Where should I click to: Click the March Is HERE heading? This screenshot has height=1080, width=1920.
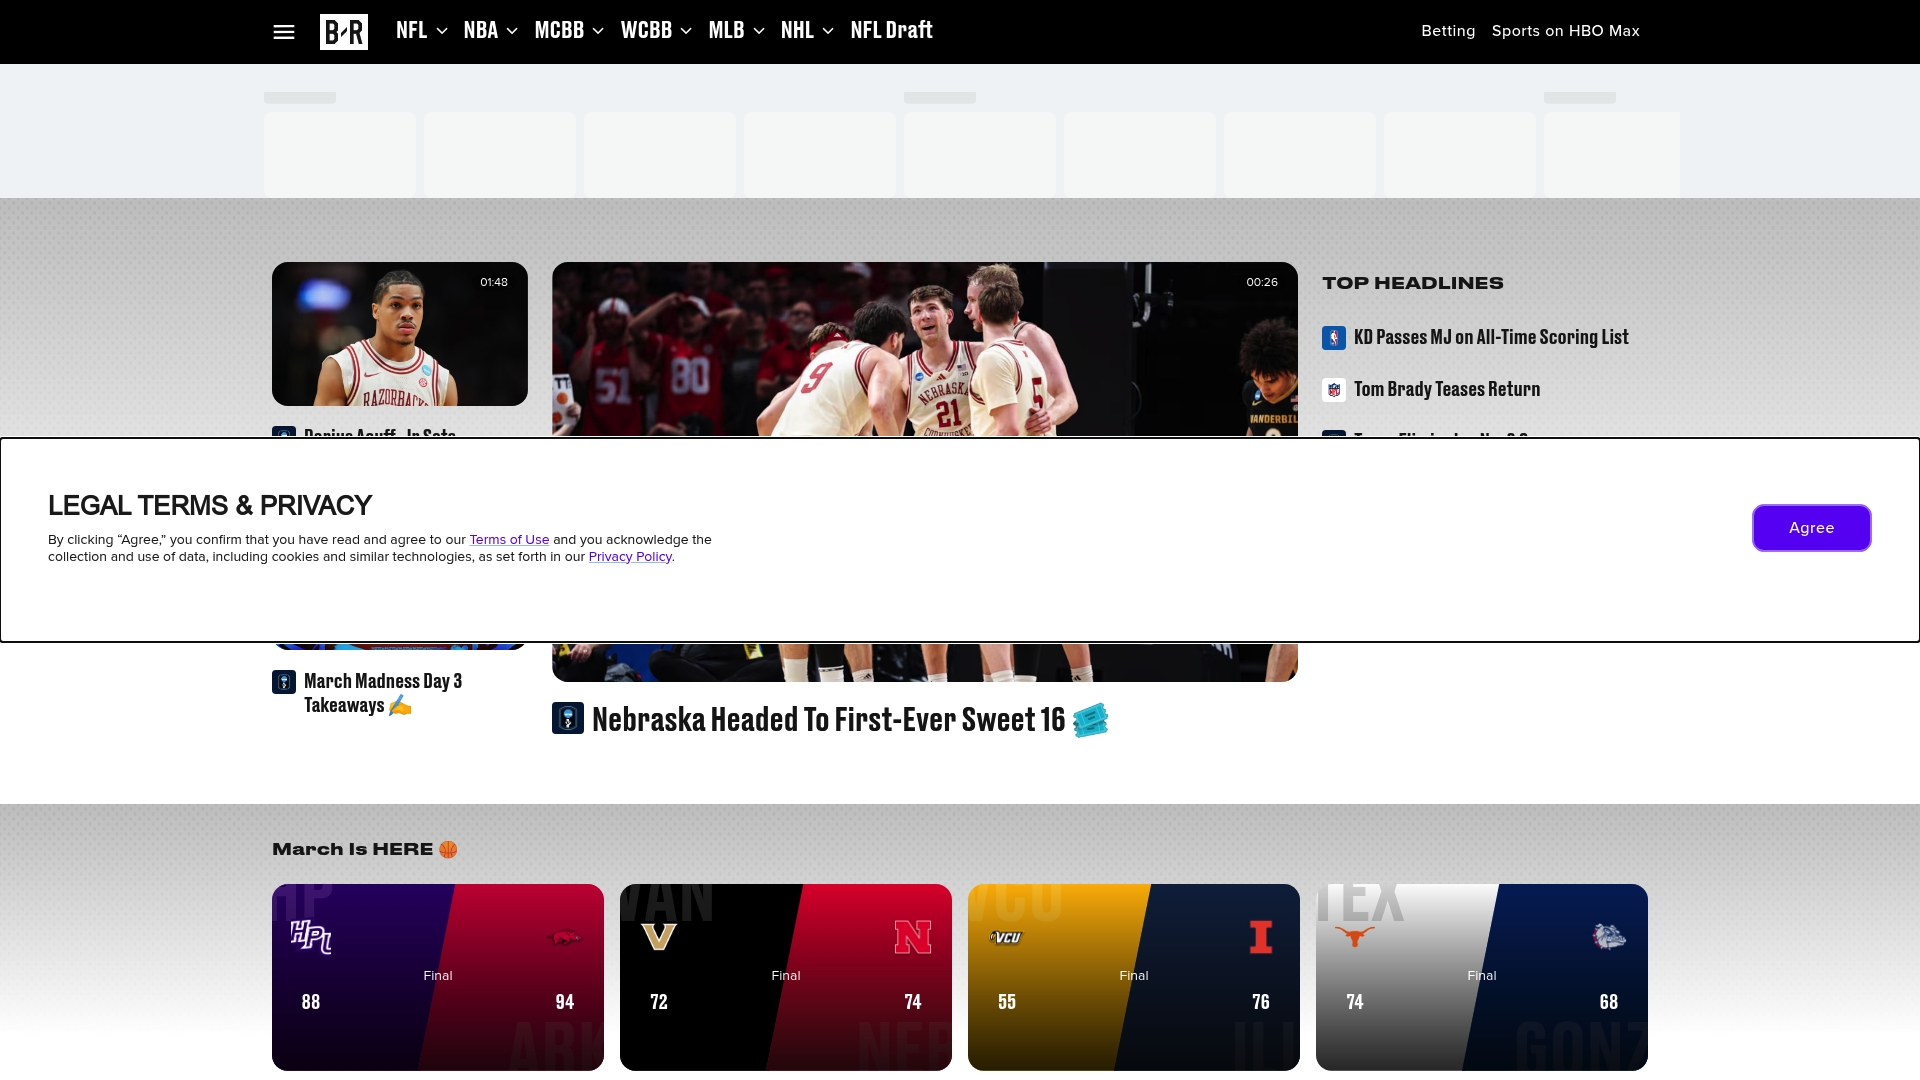click(x=364, y=849)
